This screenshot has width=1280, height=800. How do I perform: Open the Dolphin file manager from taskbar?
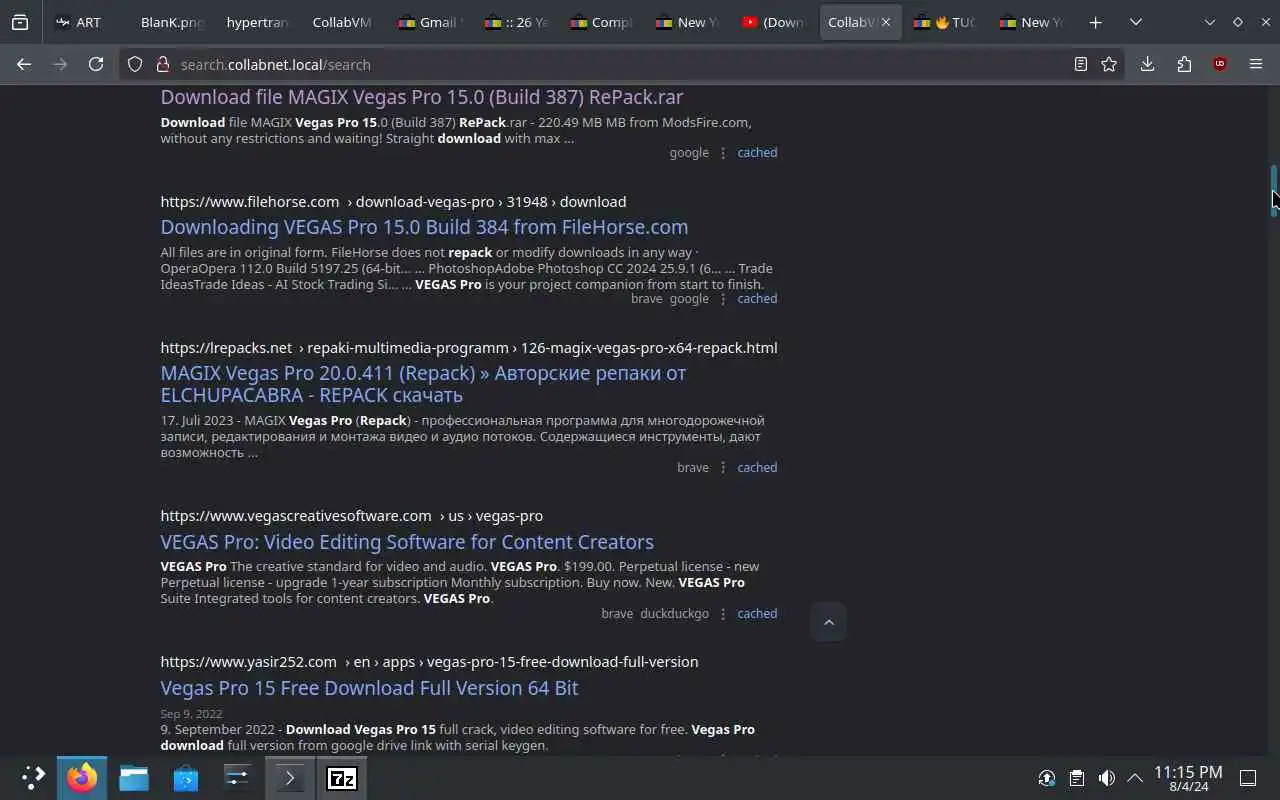[134, 778]
